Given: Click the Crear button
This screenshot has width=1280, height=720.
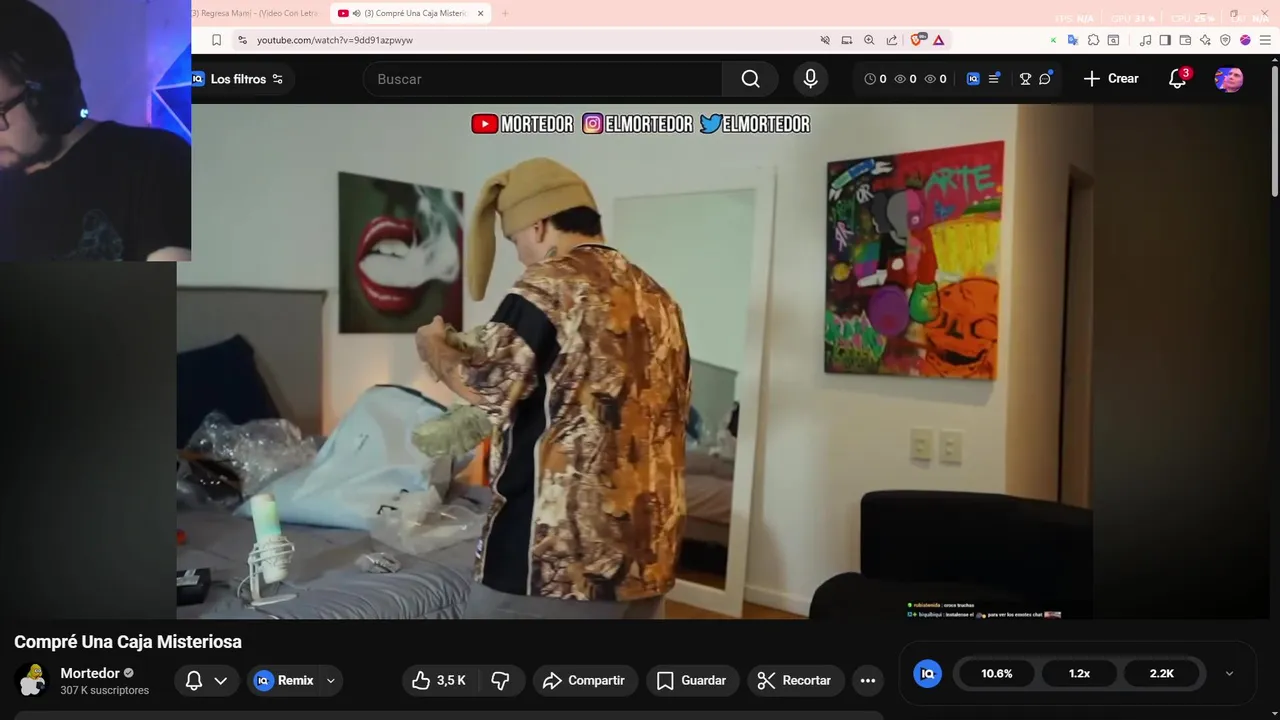Looking at the screenshot, I should [1111, 79].
